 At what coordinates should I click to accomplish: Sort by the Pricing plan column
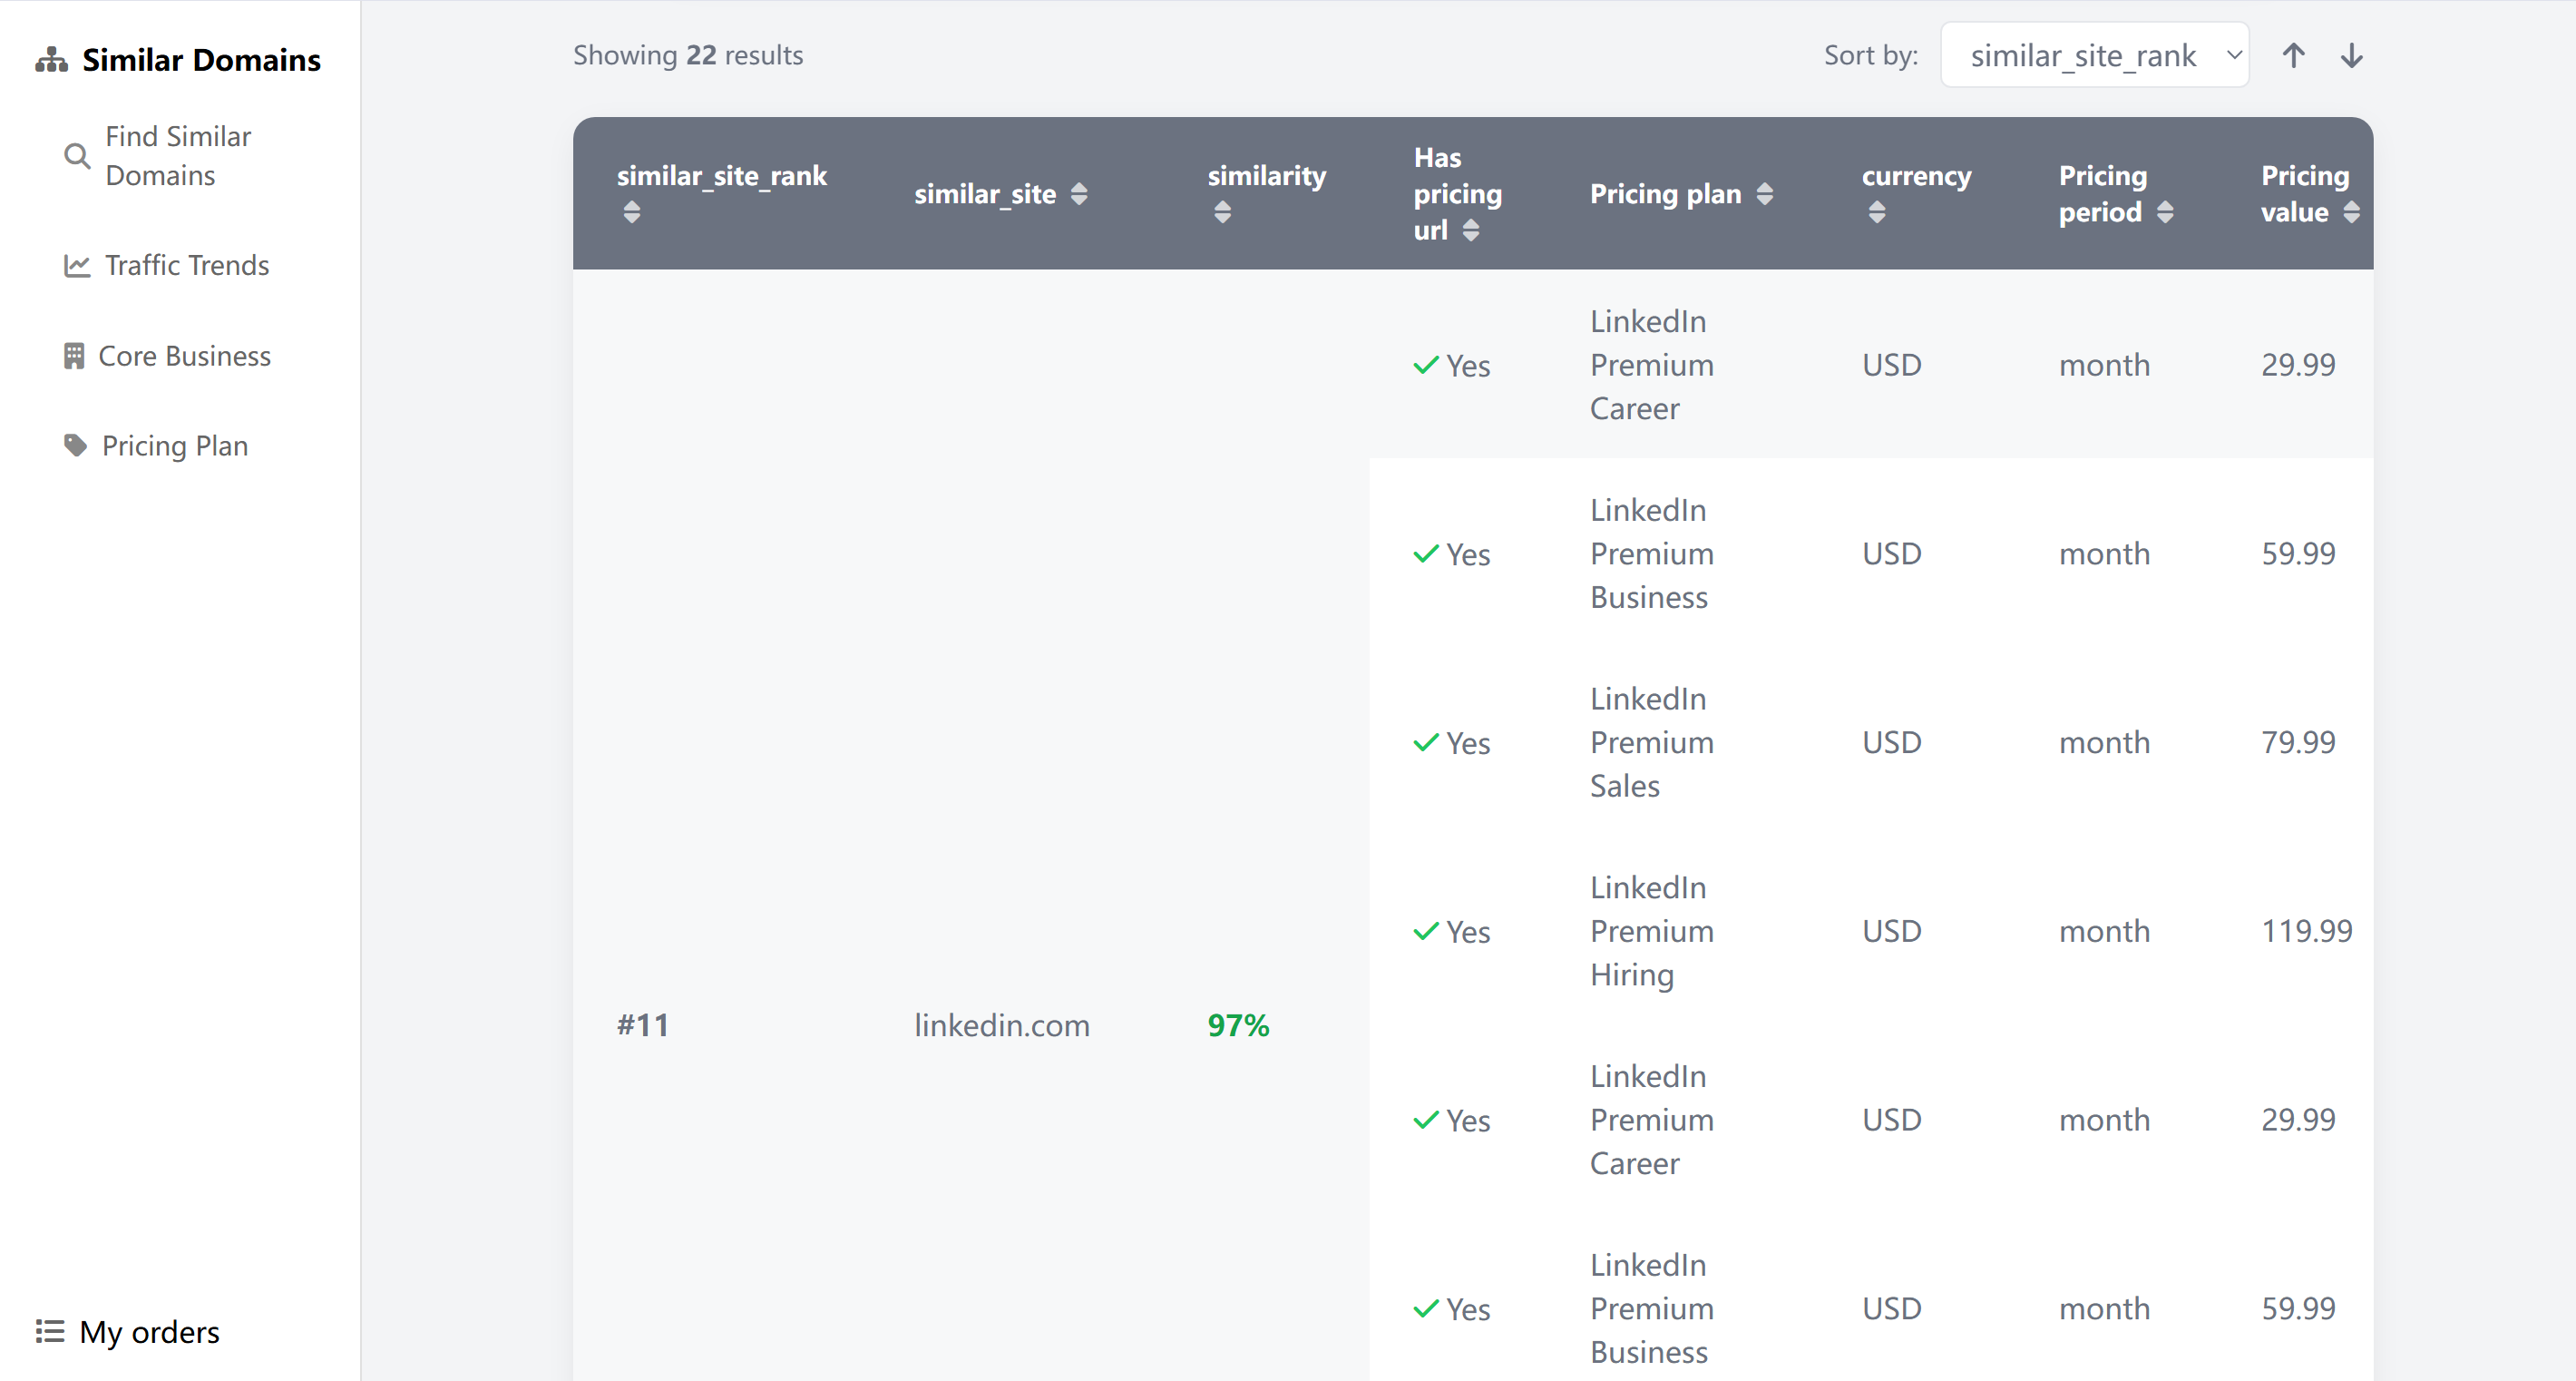pos(1764,194)
